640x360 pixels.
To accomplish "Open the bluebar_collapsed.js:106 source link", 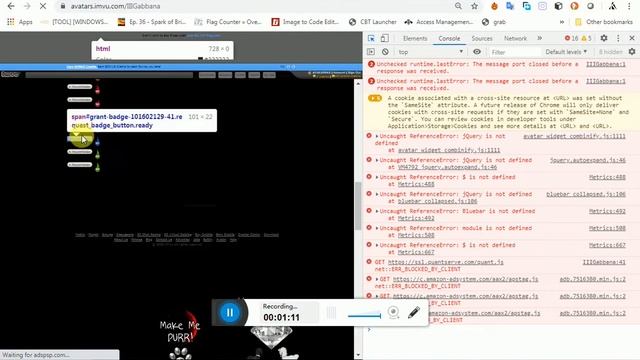I will click(586, 194).
